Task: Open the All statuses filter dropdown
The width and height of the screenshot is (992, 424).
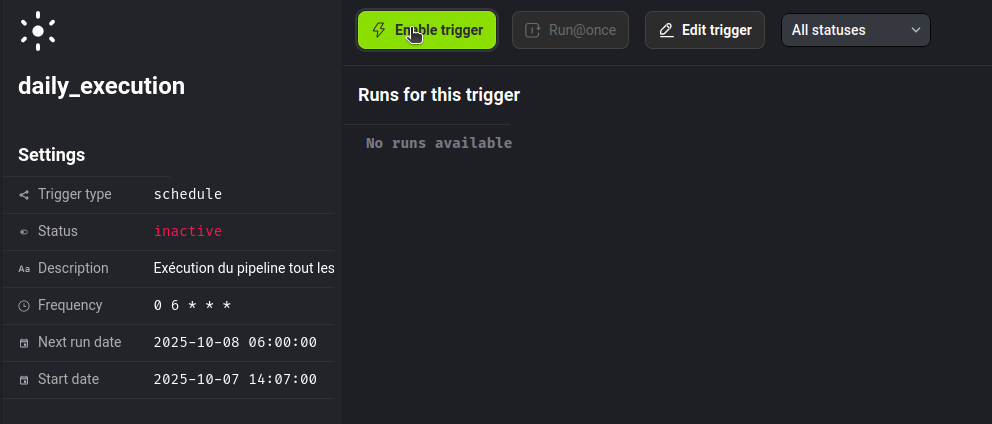Action: point(855,30)
